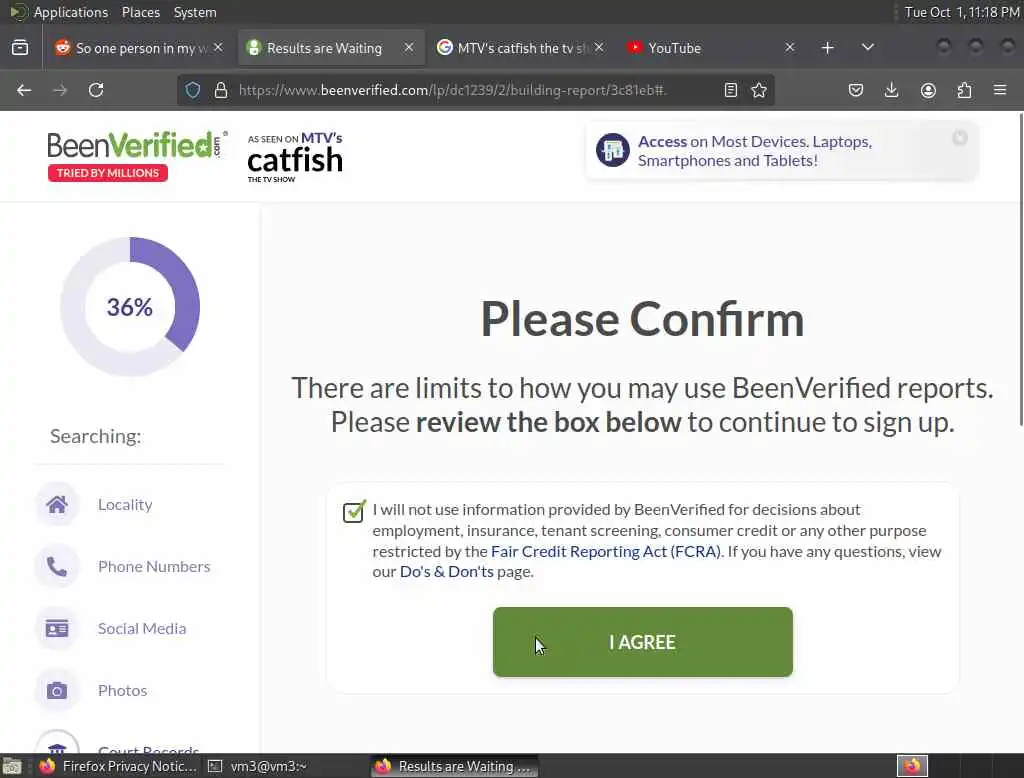Close the MTV's catfish tab
This screenshot has height=778, width=1024.
tap(599, 48)
